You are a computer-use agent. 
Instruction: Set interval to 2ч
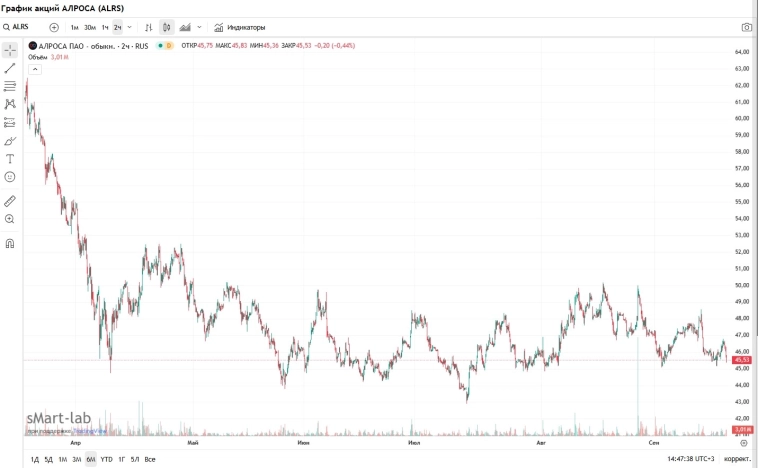tap(117, 27)
